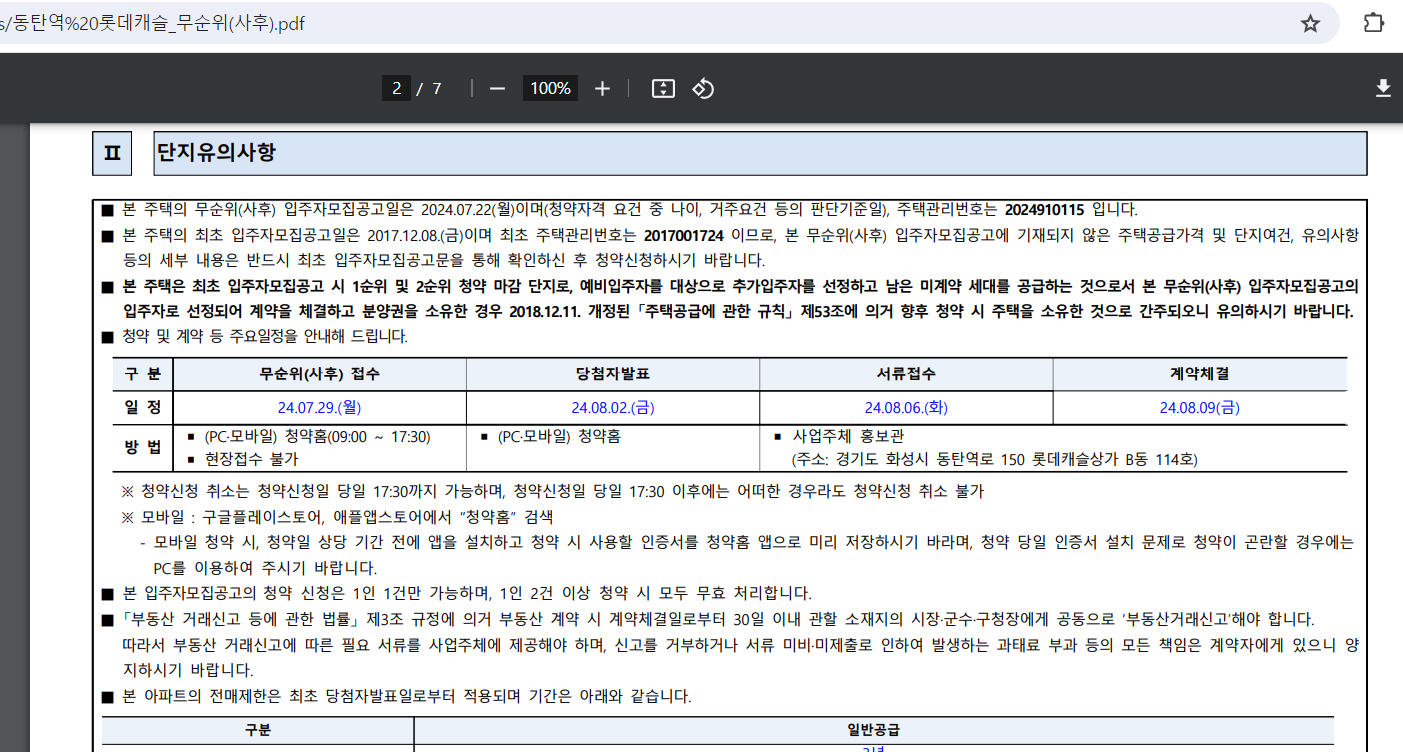Screen dimensions: 1403x752
Task: Select the 단지유의사항 section heading
Action: [x=216, y=153]
